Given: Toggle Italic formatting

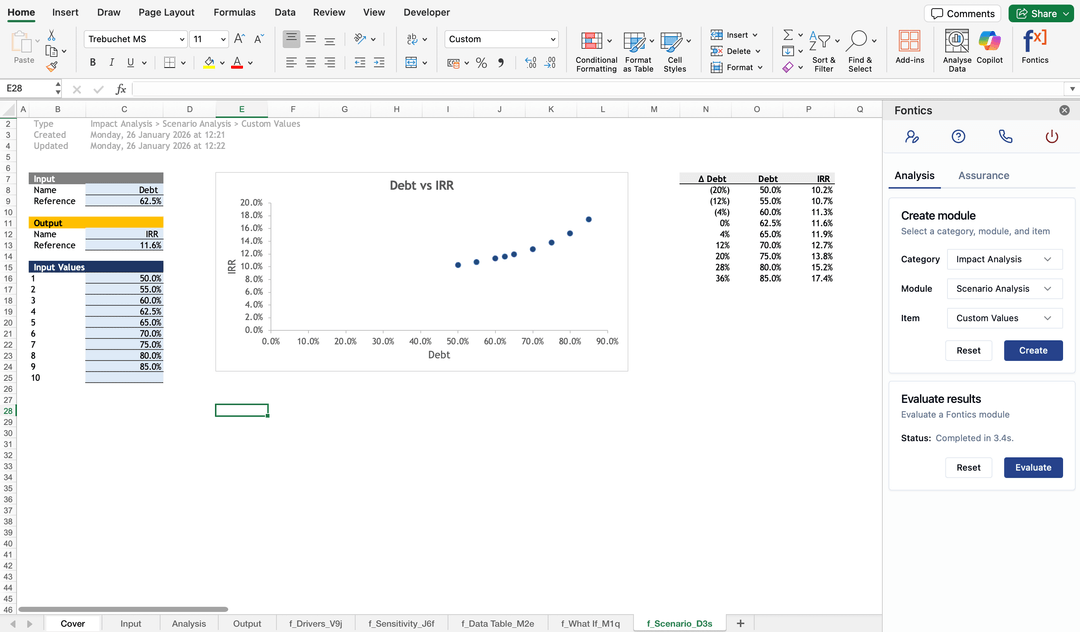Looking at the screenshot, I should pos(112,63).
